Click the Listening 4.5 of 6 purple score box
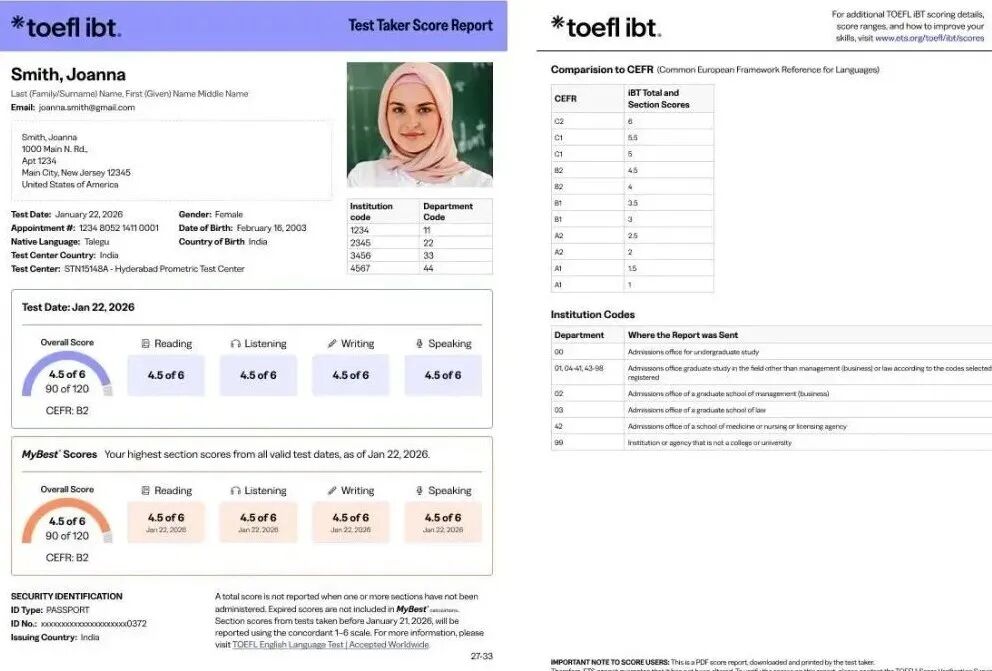The image size is (992, 671). 258,375
